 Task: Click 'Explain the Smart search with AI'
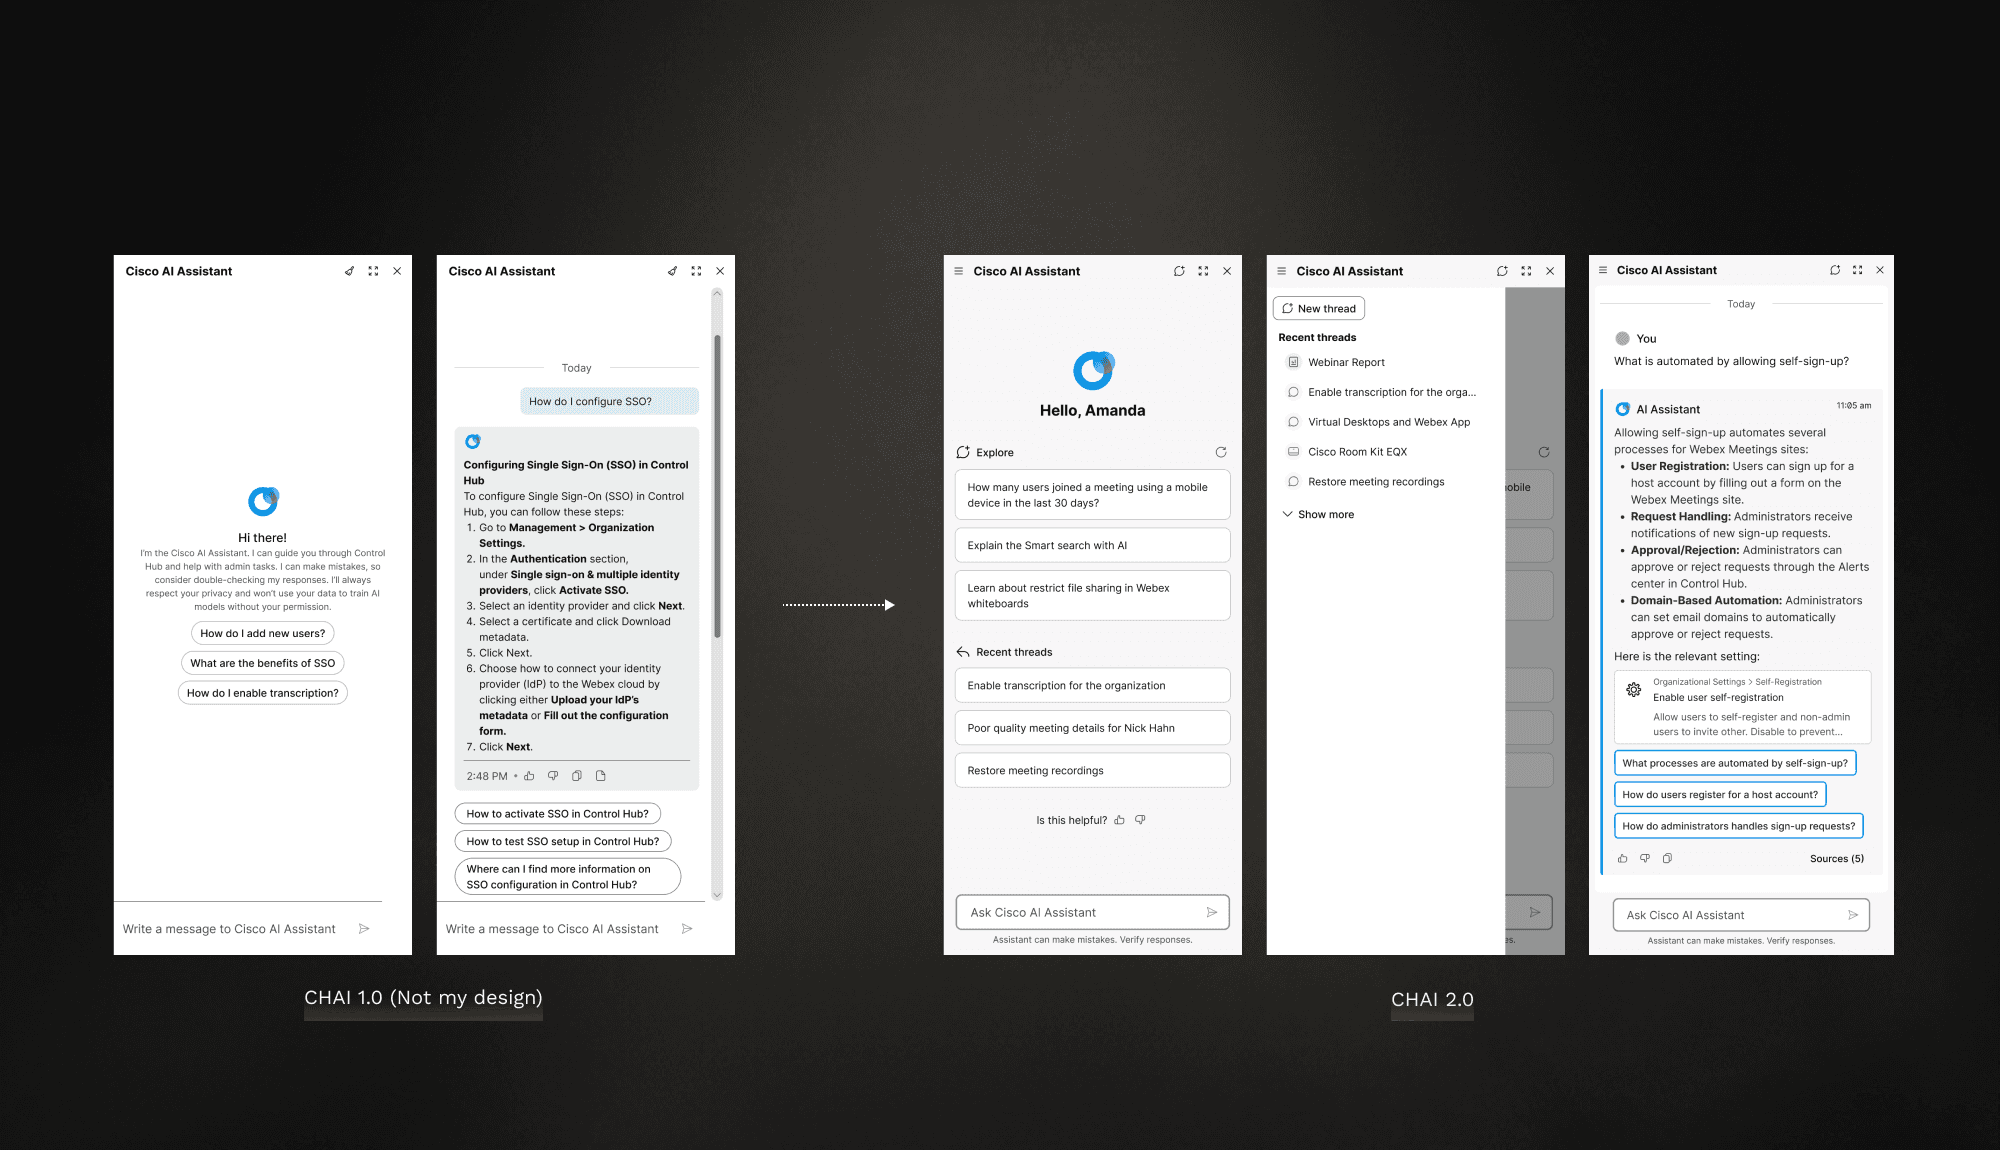(x=1092, y=545)
